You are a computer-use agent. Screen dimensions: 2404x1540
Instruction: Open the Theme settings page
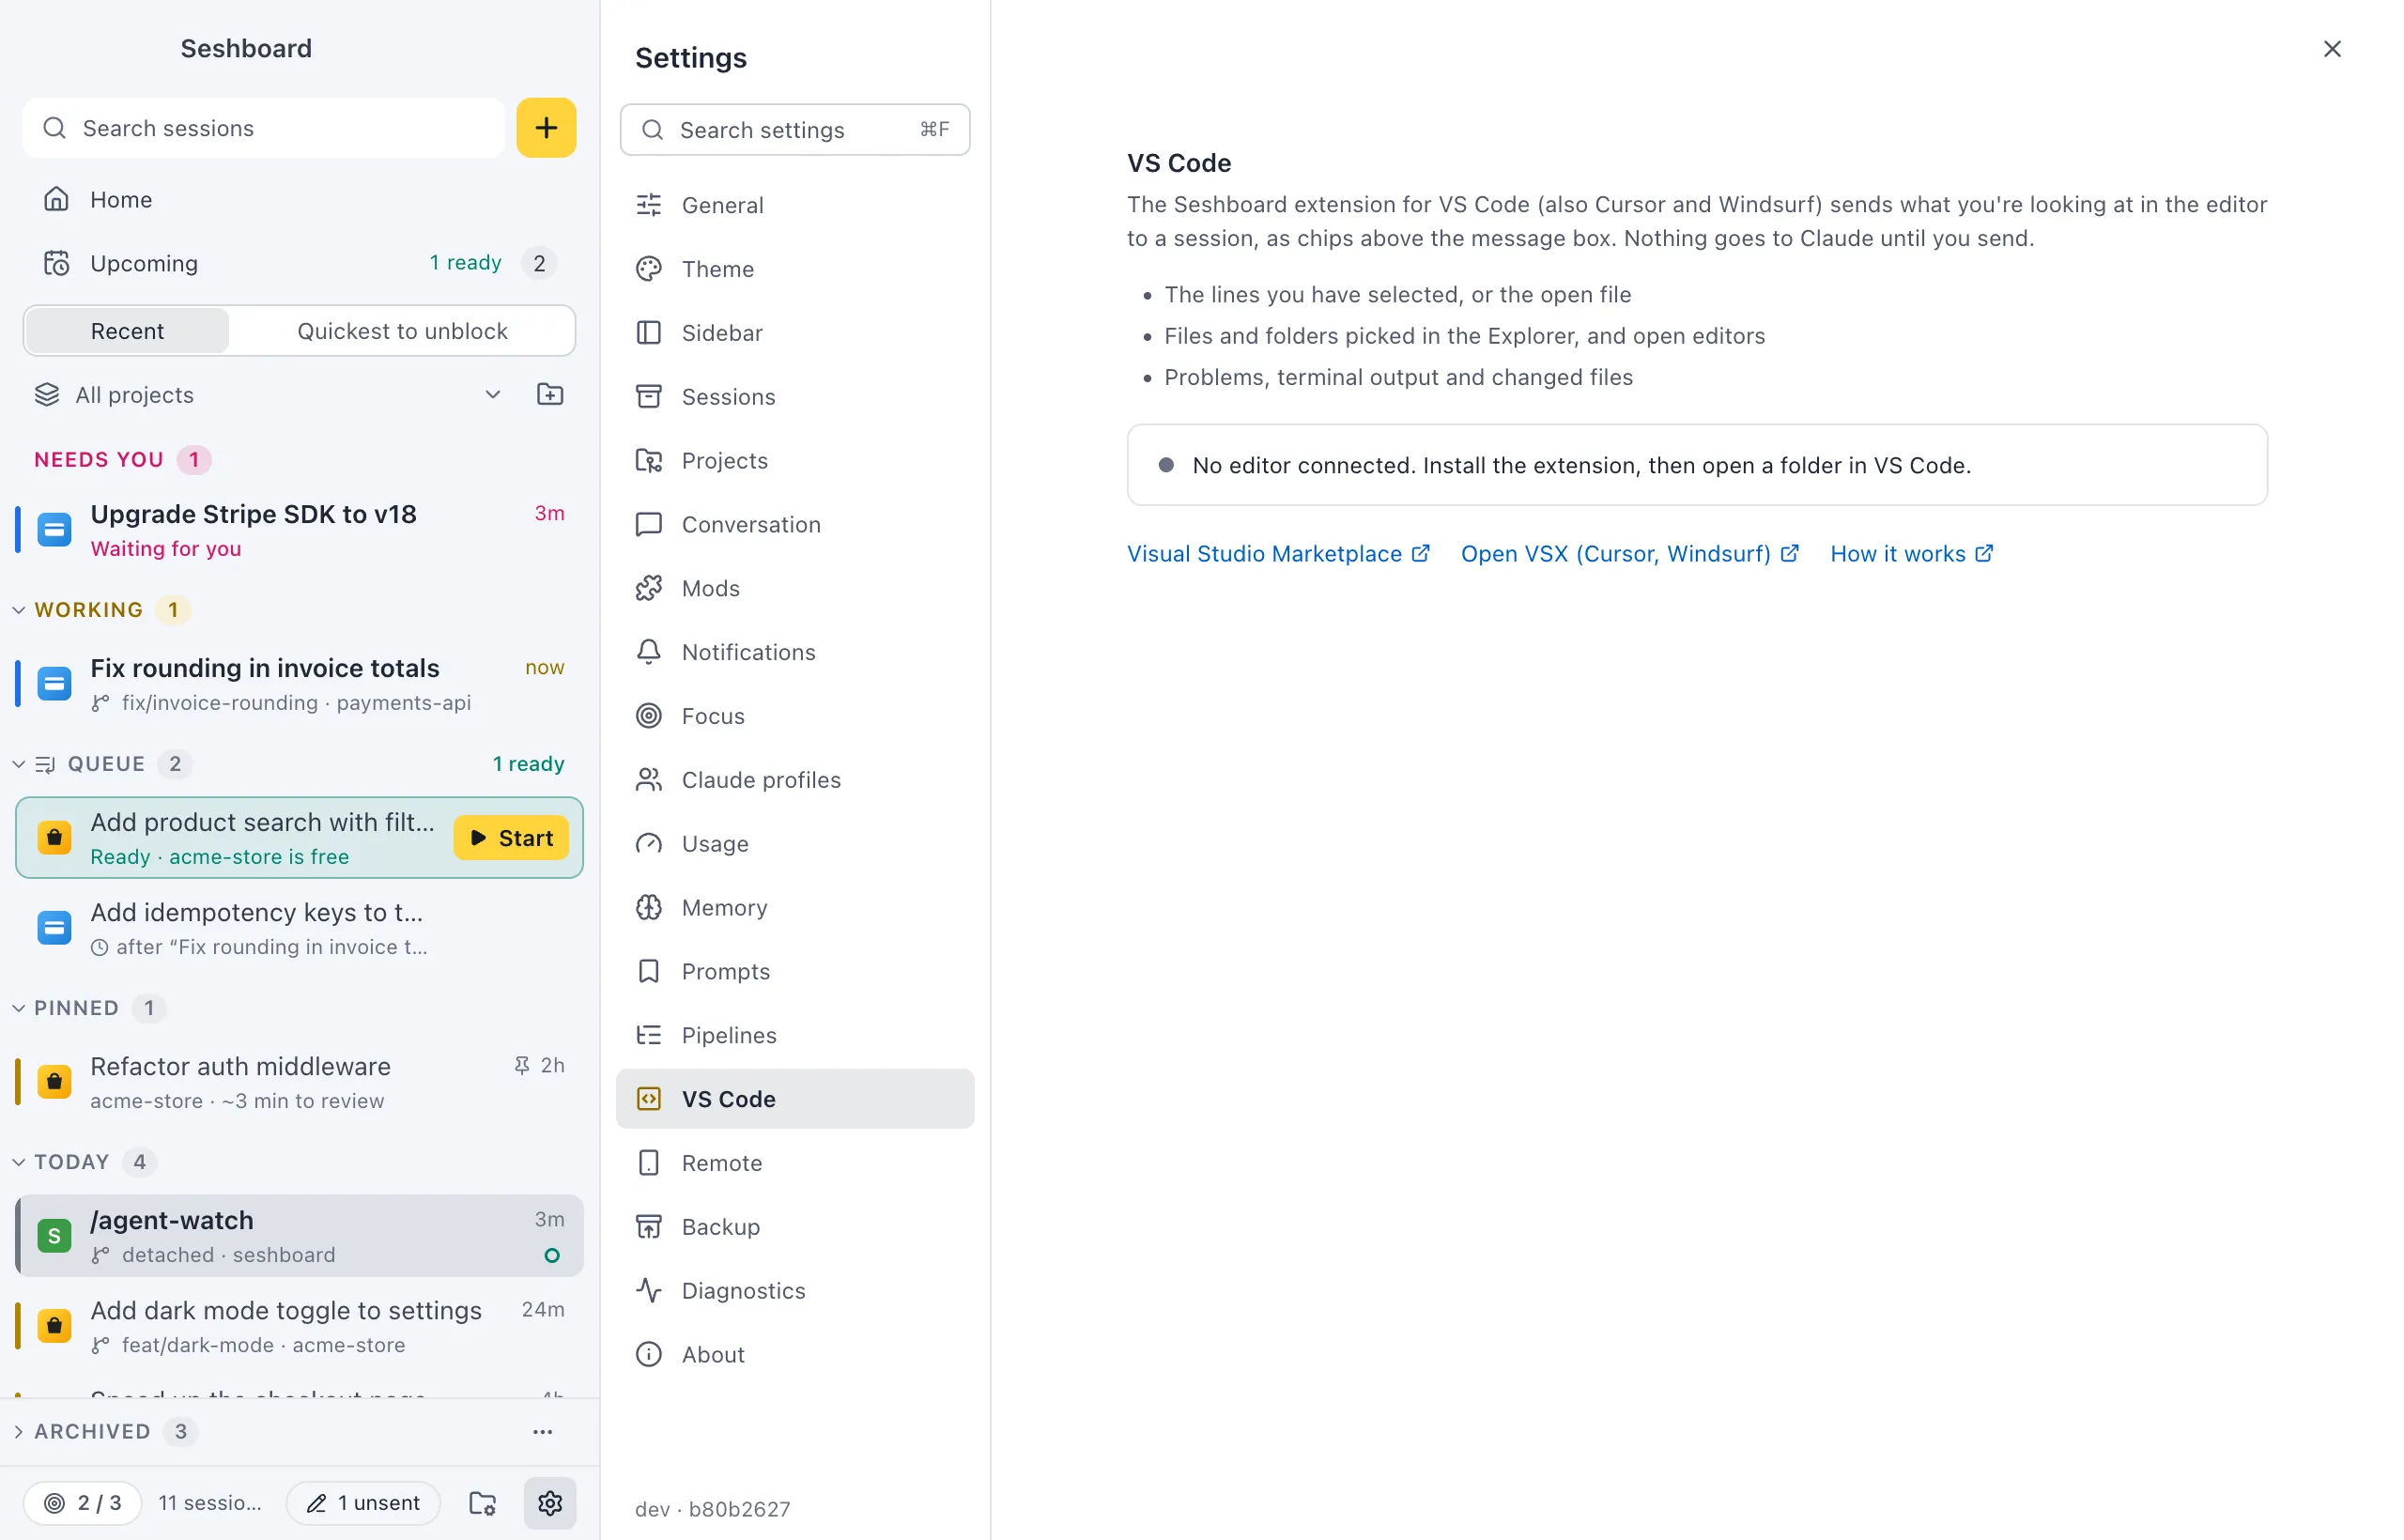point(795,269)
